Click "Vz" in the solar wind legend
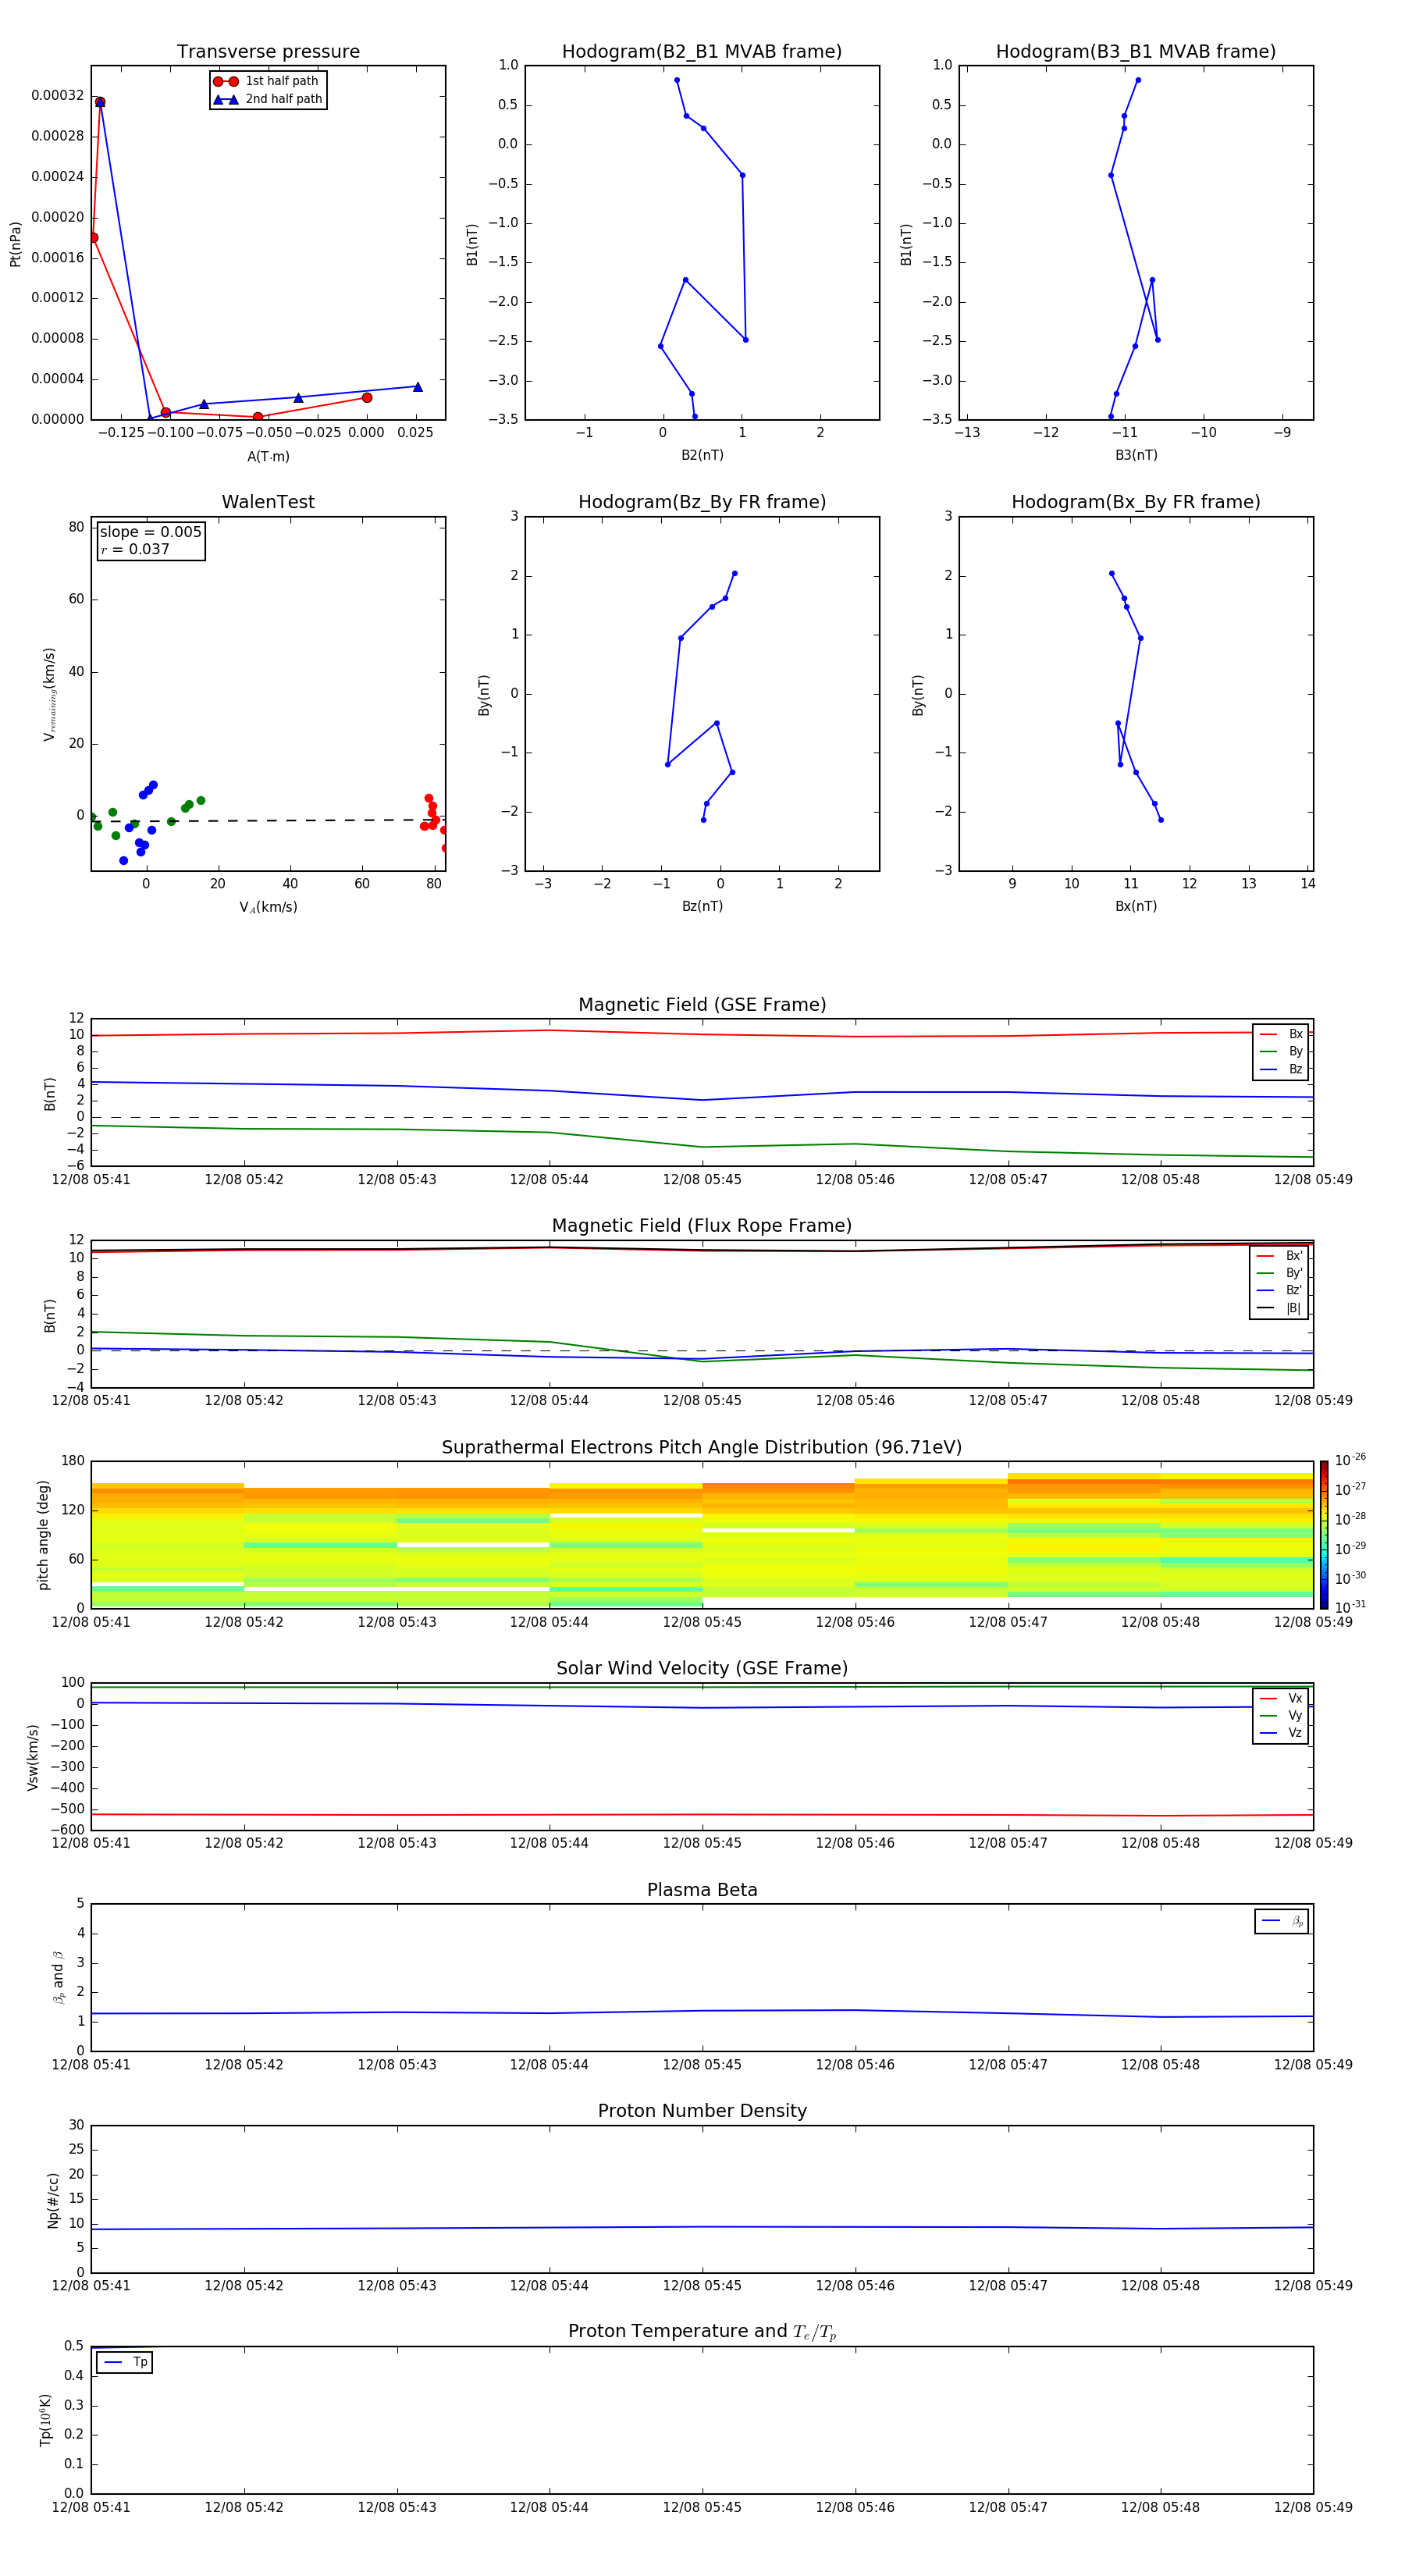1405x2576 pixels. [x=1295, y=1732]
